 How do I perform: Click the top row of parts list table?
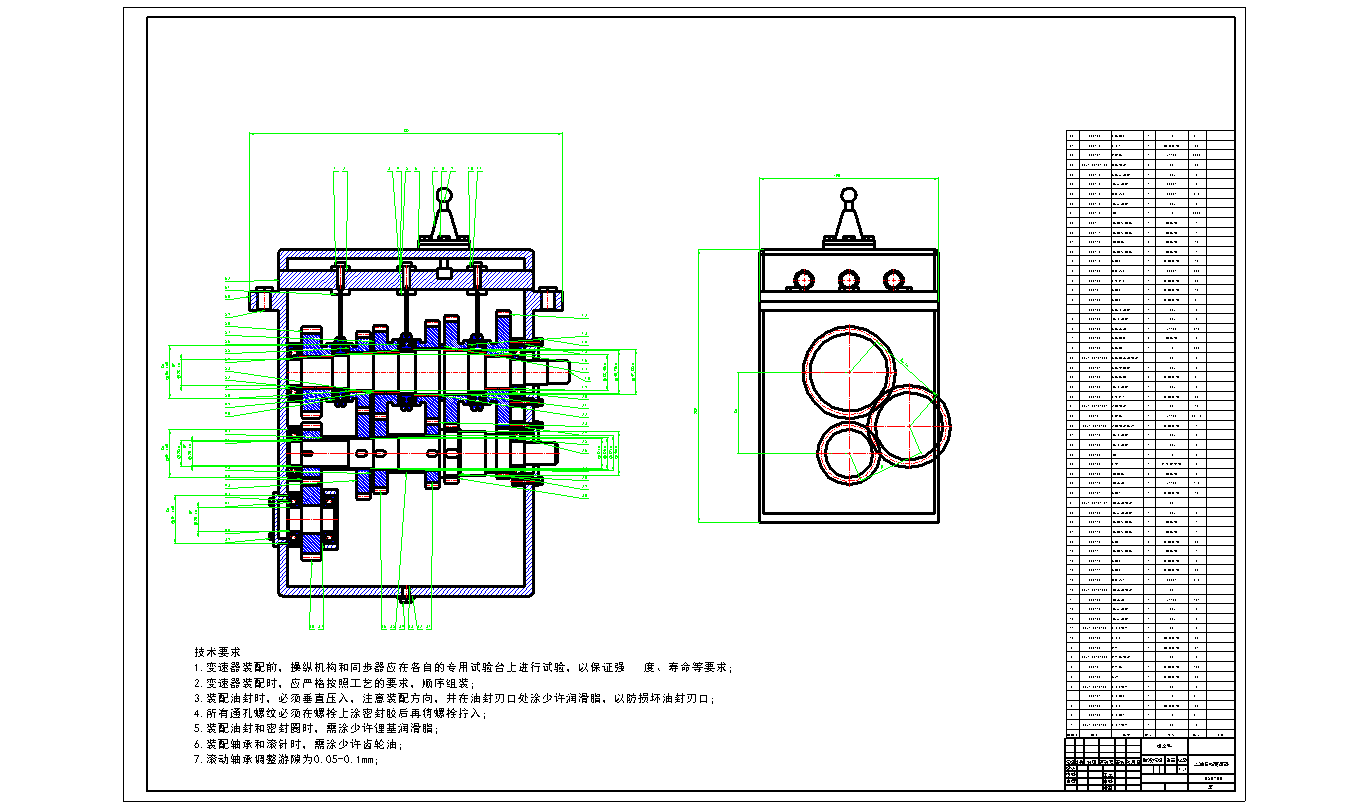click(x=1150, y=135)
